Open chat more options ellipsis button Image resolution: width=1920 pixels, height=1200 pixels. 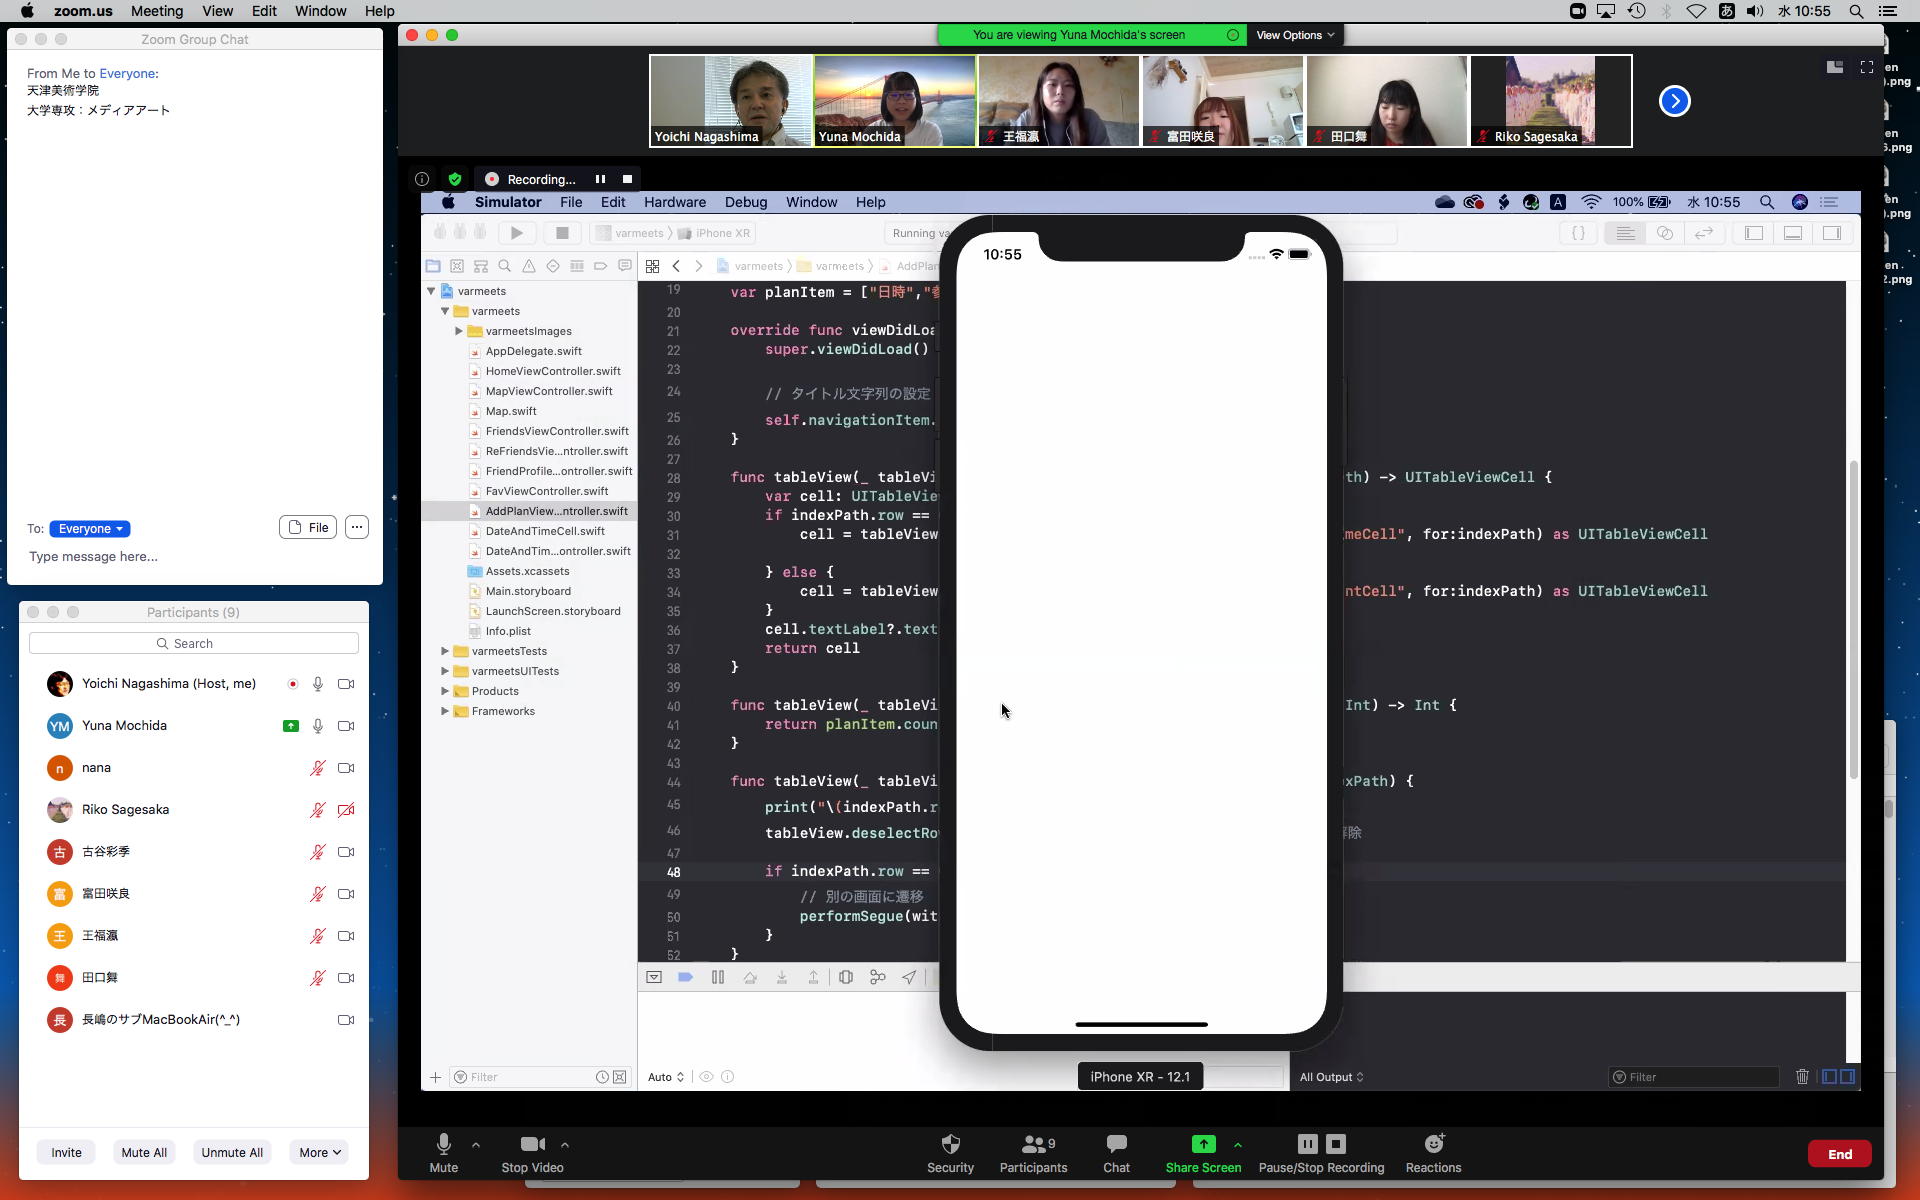357,528
